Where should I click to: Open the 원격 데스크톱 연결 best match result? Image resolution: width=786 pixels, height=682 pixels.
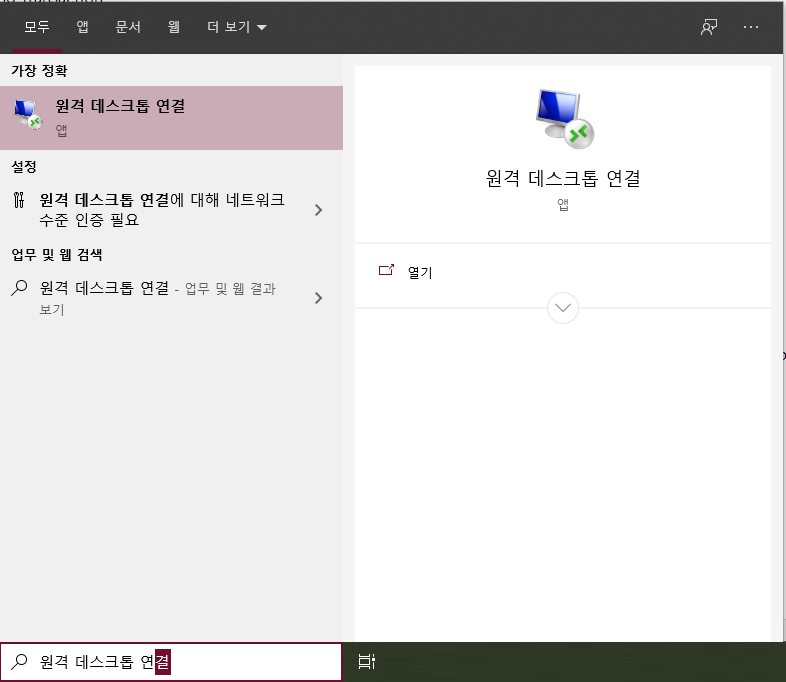pos(171,118)
